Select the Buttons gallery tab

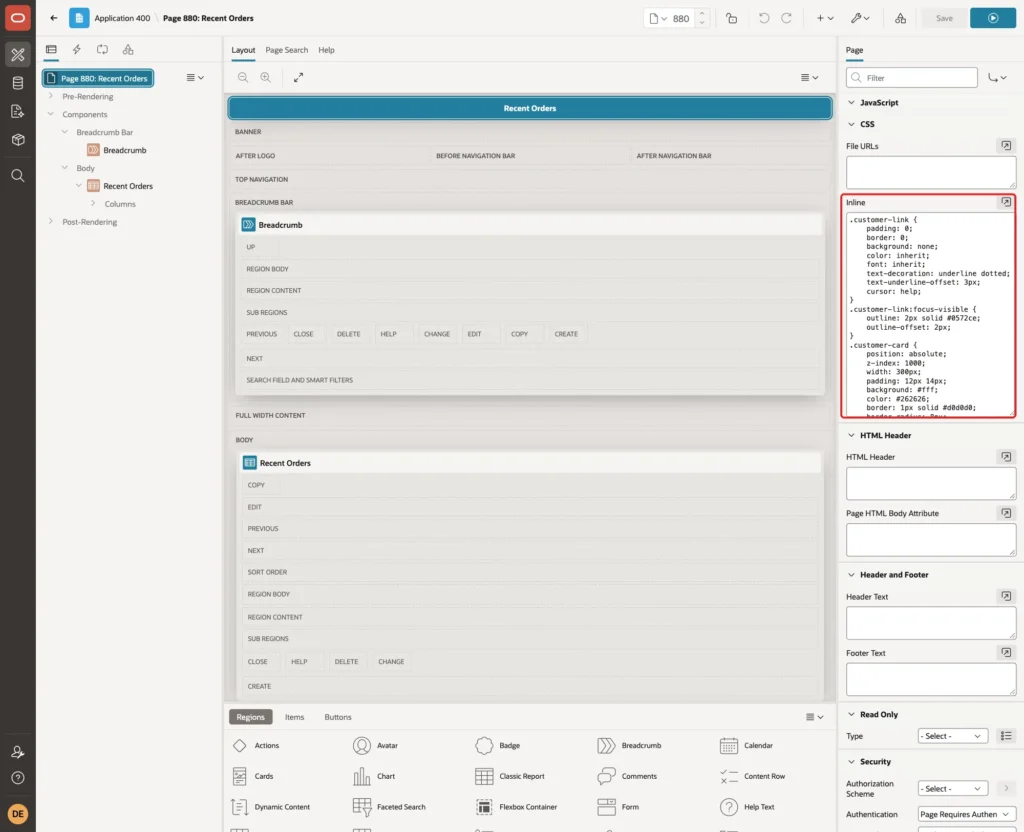338,717
